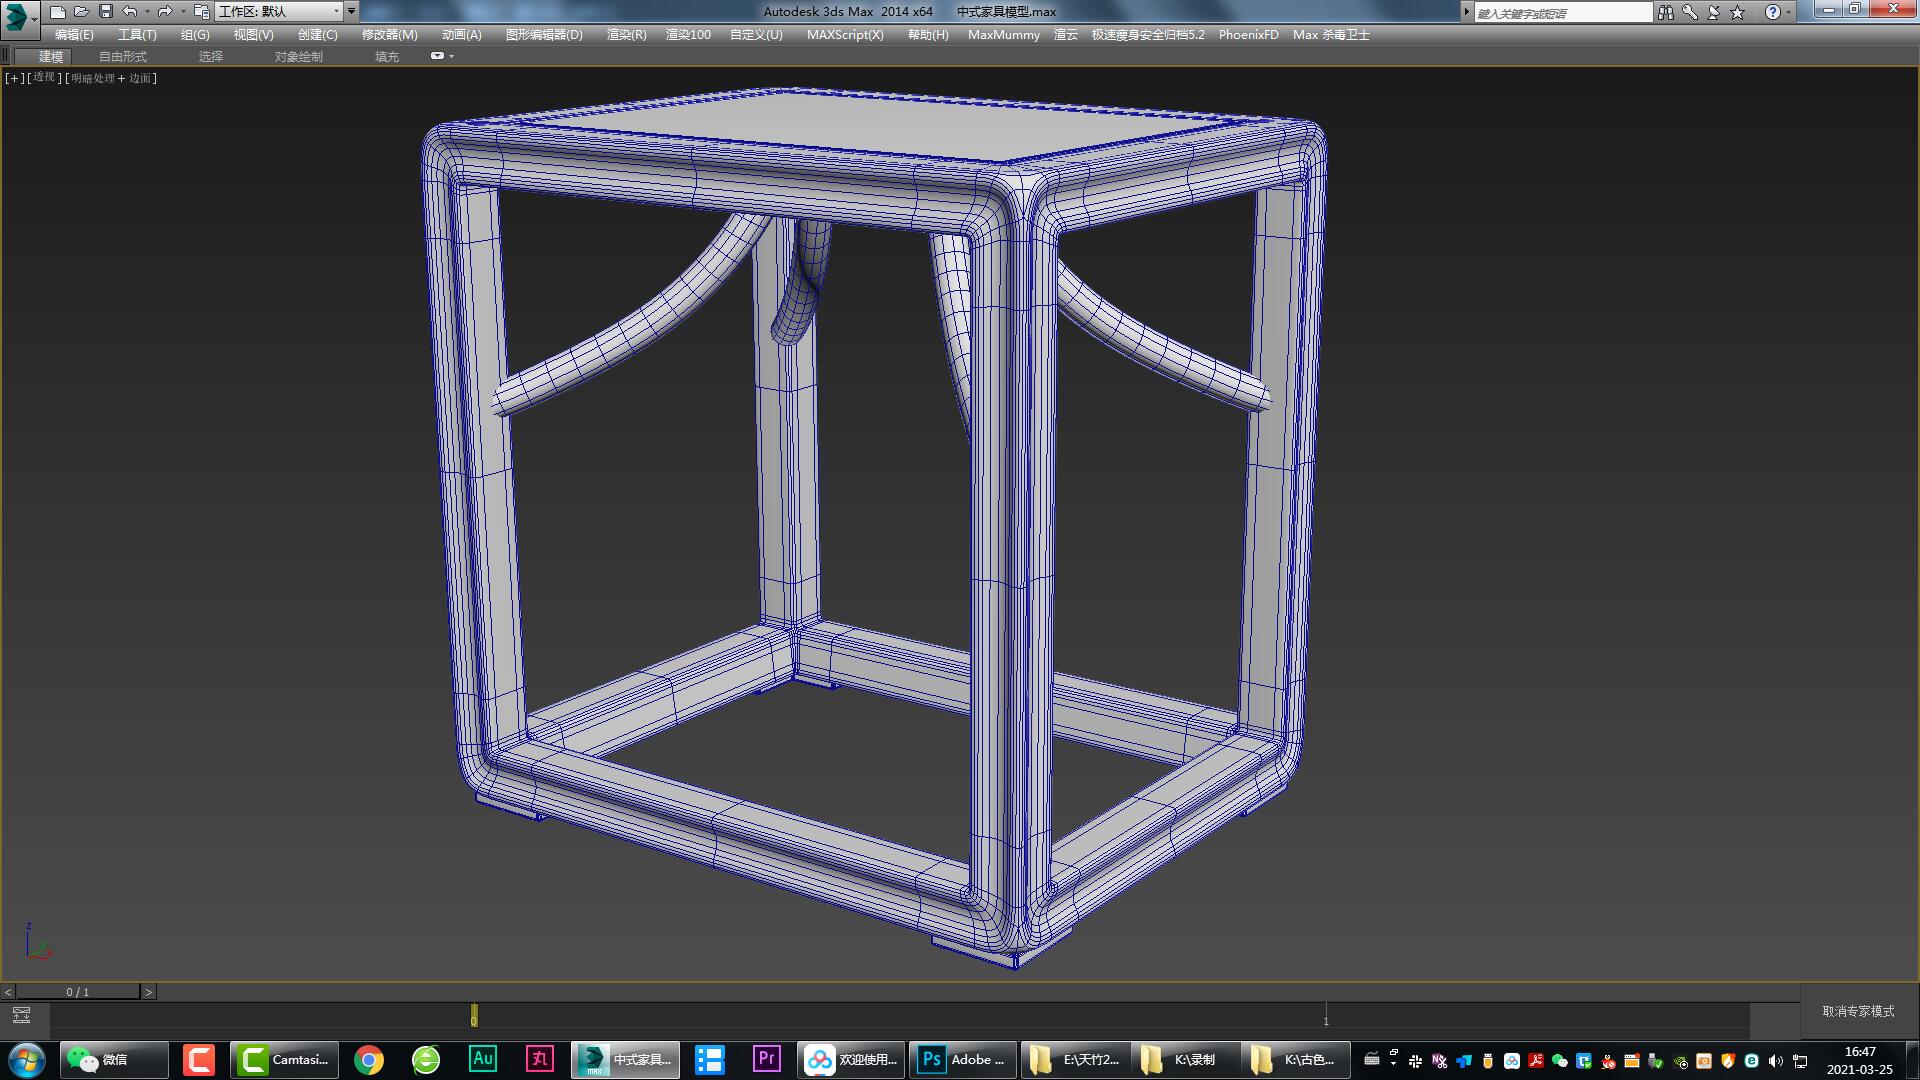Click the Redo arrow icon

(165, 12)
